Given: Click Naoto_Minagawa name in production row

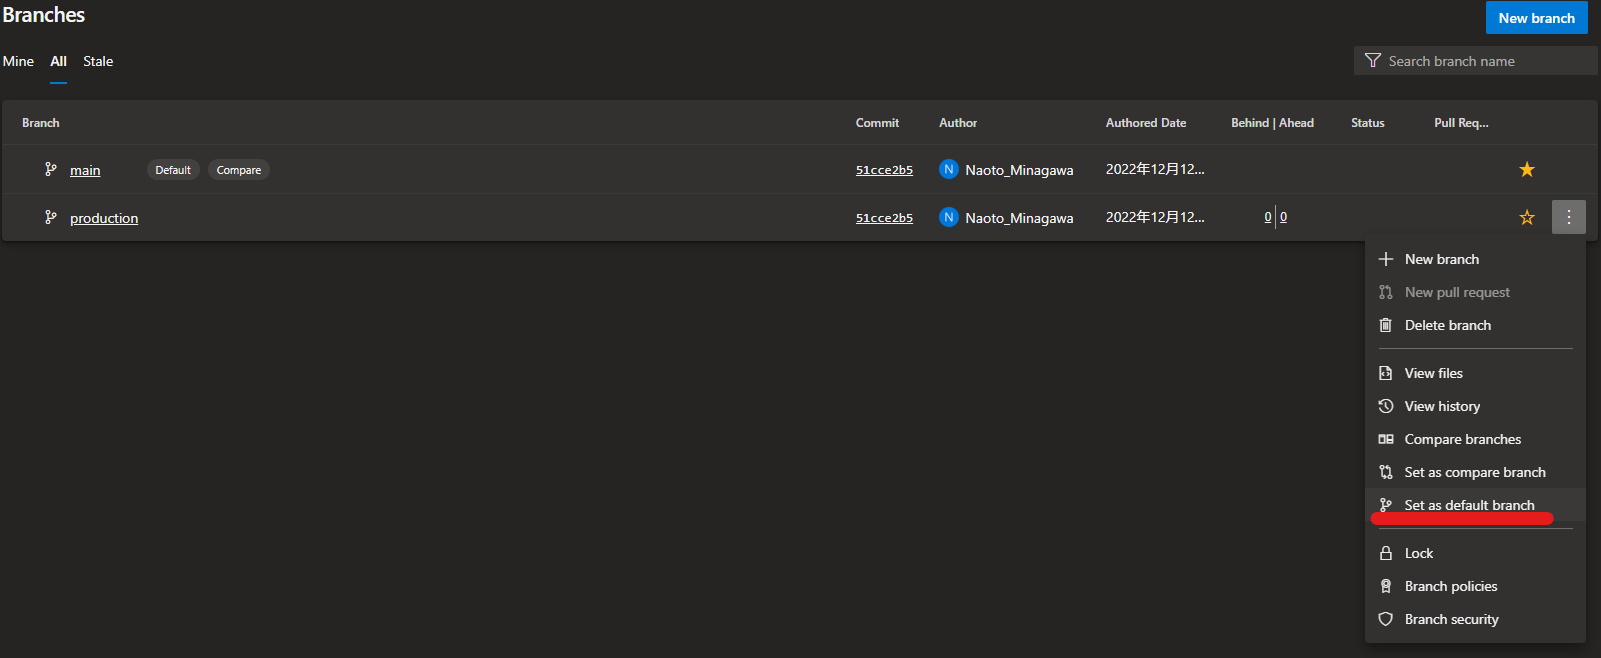Looking at the screenshot, I should [1019, 218].
